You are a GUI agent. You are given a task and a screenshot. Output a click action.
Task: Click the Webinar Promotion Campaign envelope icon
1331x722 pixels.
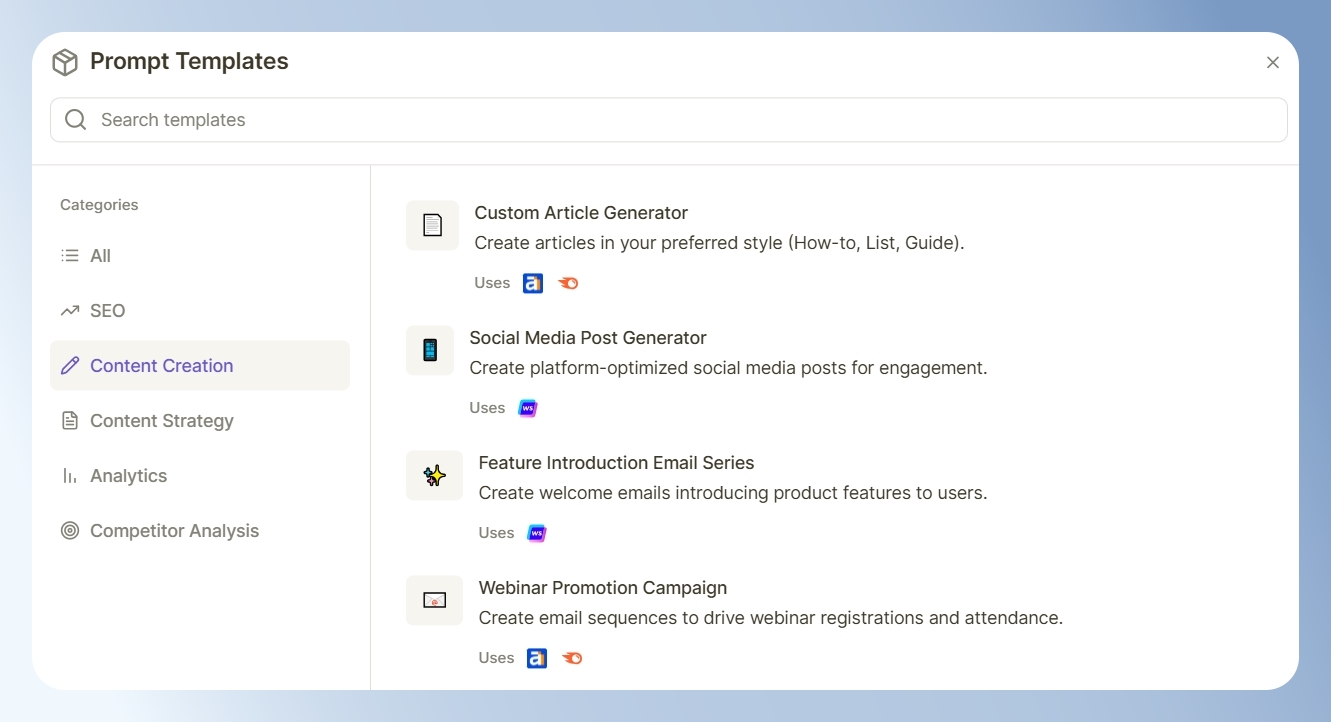click(434, 600)
